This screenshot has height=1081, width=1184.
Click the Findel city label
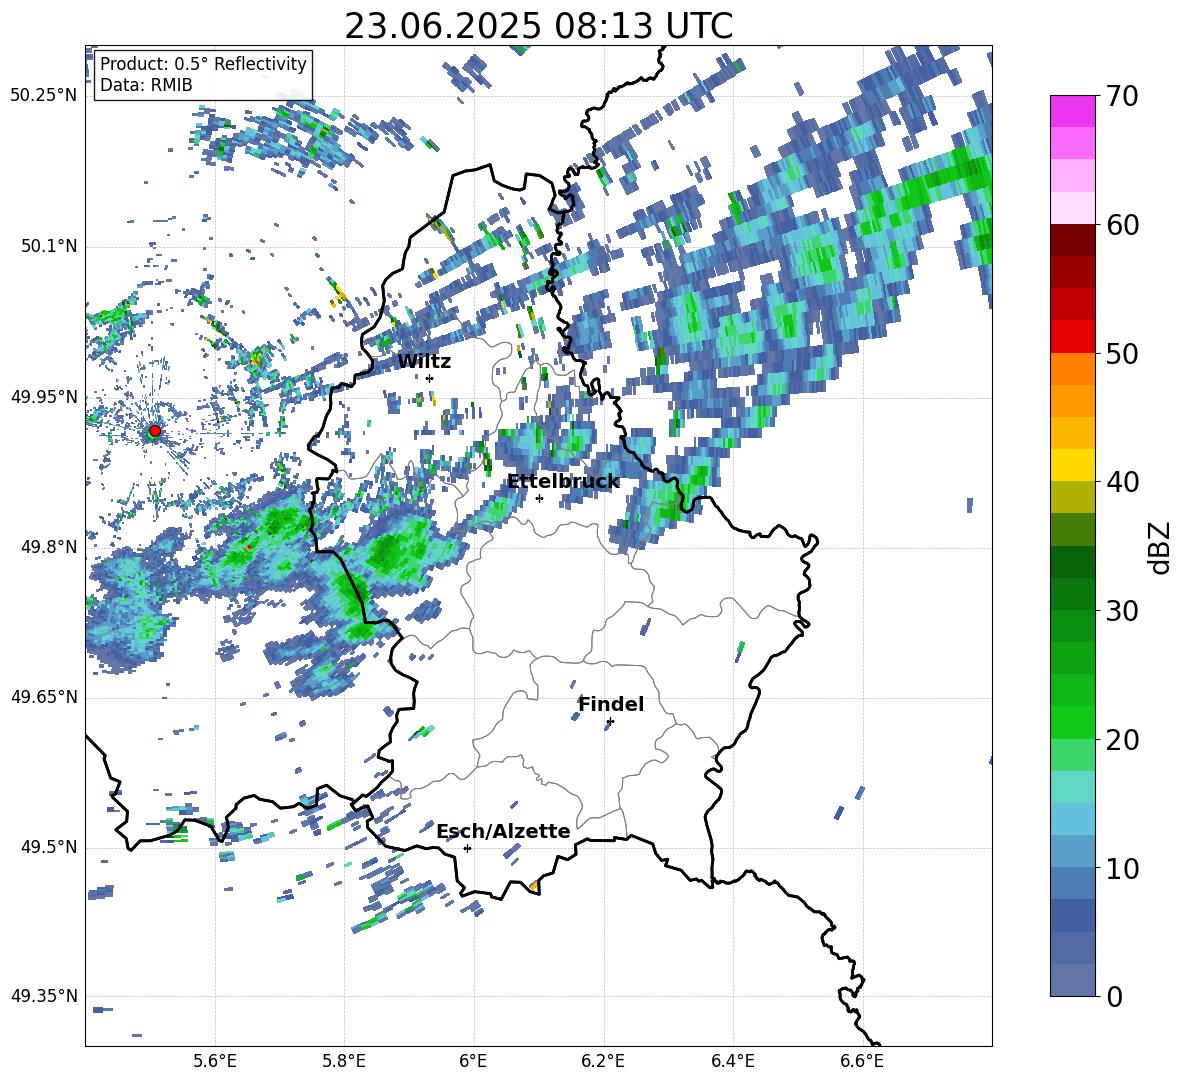611,704
